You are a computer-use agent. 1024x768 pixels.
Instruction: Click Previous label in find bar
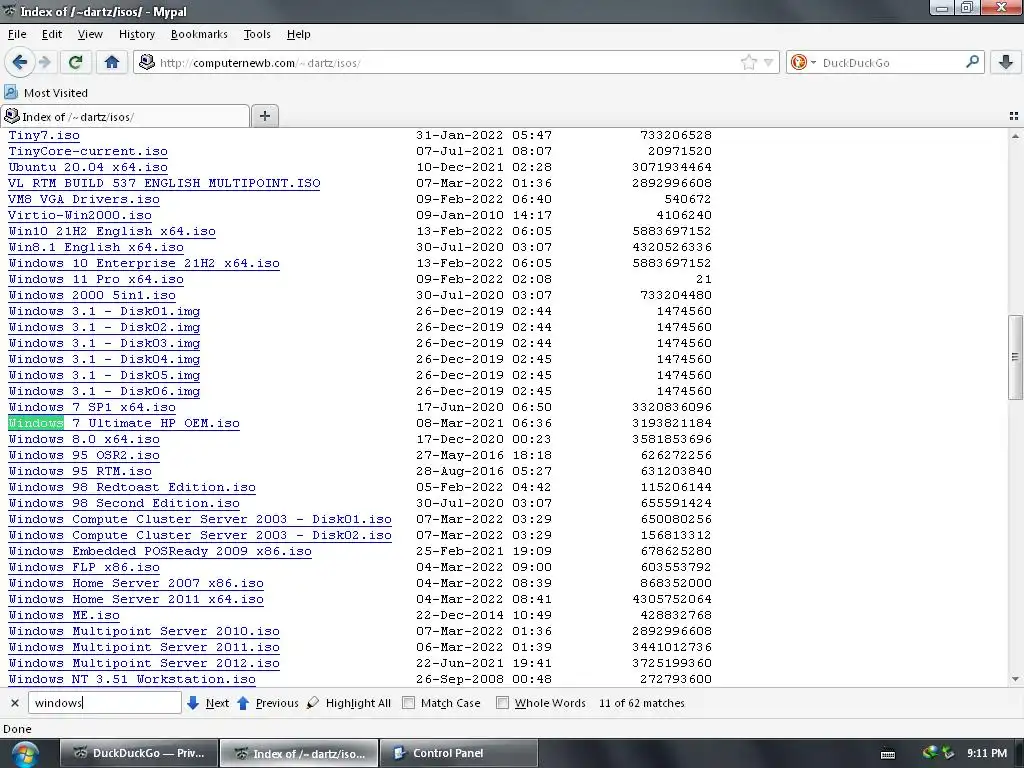point(277,703)
